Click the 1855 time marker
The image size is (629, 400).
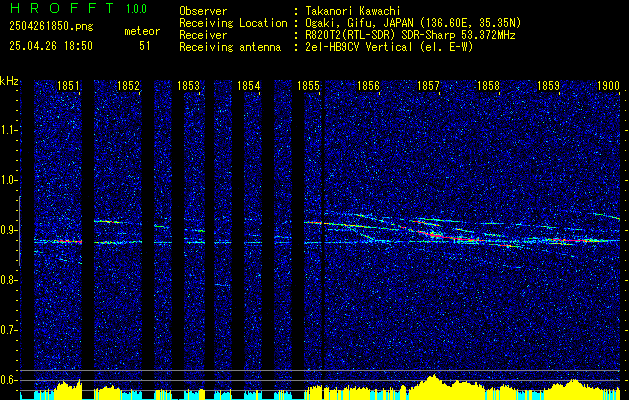coord(308,86)
